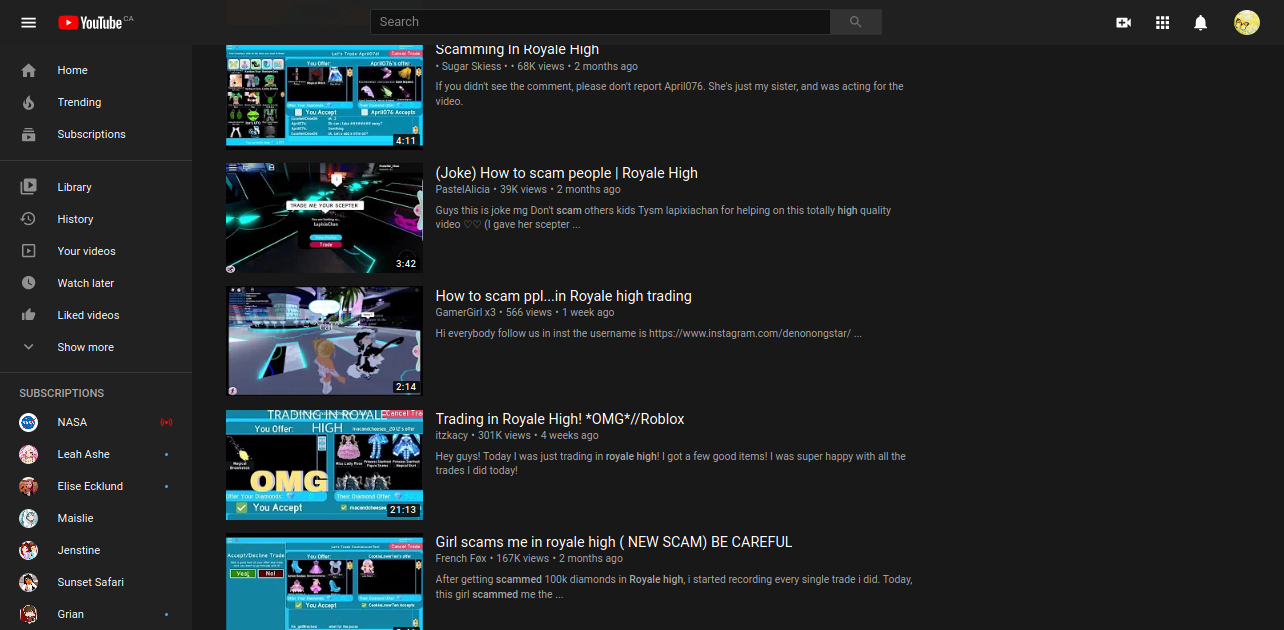This screenshot has height=630, width=1284.
Task: Play the French Føx scam video thumbnail
Action: tap(324, 583)
